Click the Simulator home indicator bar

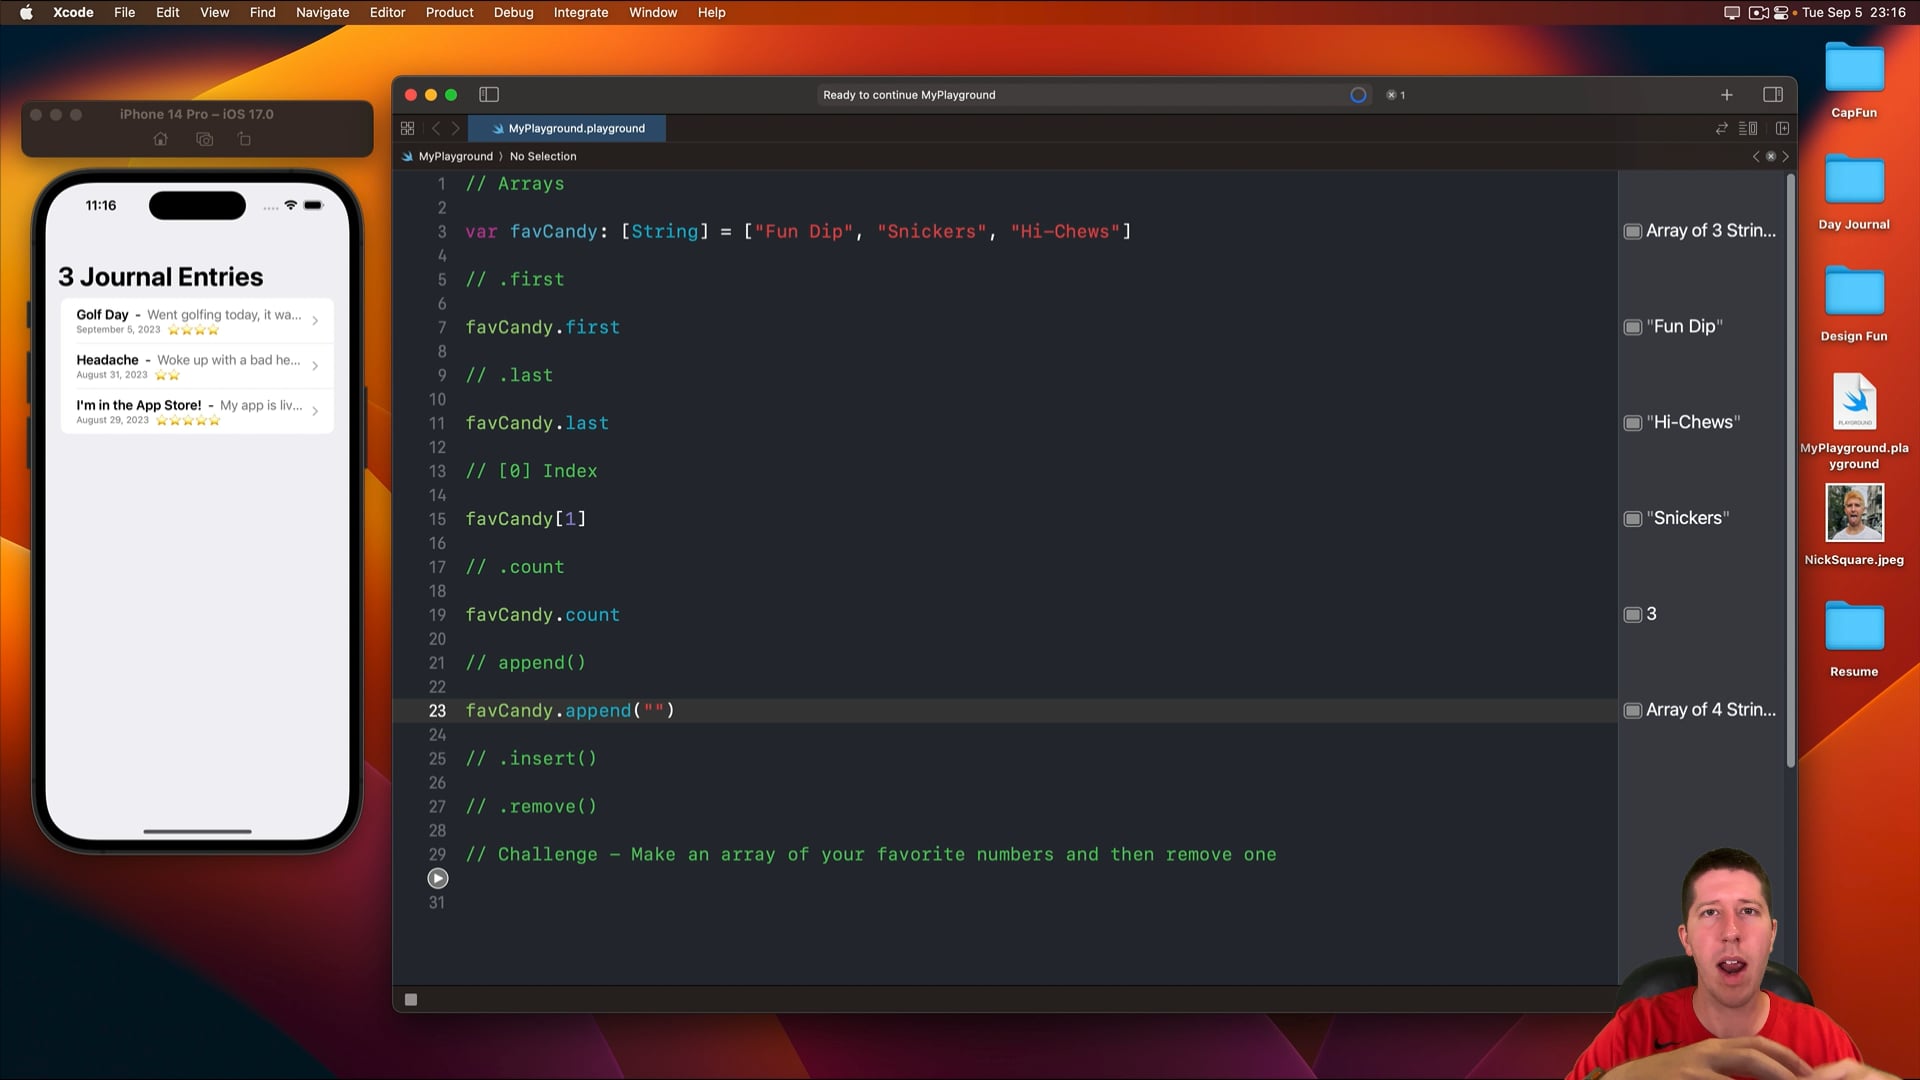tap(197, 831)
